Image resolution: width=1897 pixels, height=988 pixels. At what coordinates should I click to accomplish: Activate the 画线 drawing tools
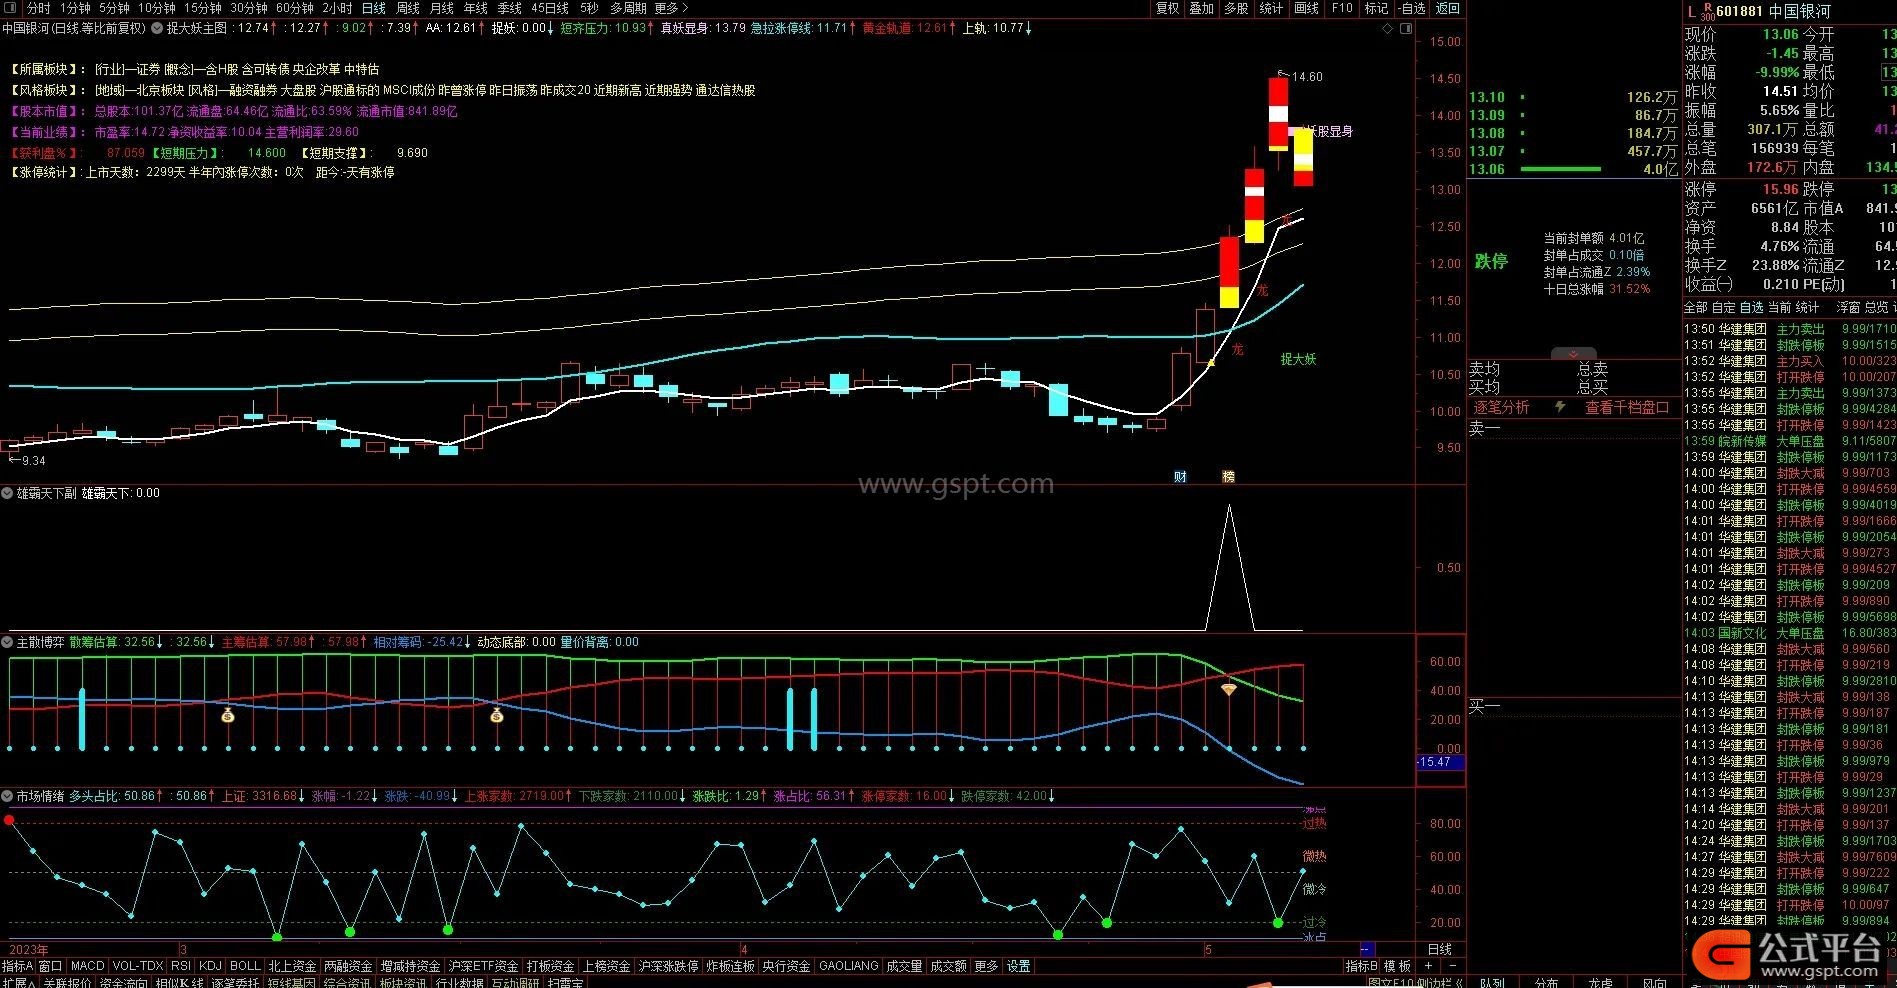[x=1306, y=8]
